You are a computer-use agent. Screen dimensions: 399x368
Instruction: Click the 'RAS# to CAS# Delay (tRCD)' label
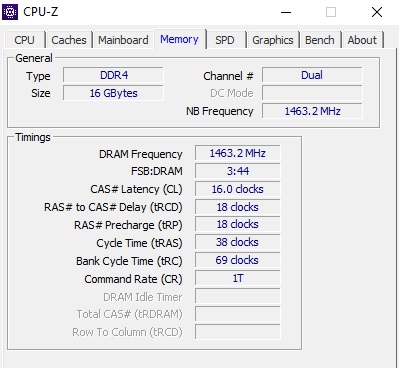pyautogui.click(x=113, y=207)
